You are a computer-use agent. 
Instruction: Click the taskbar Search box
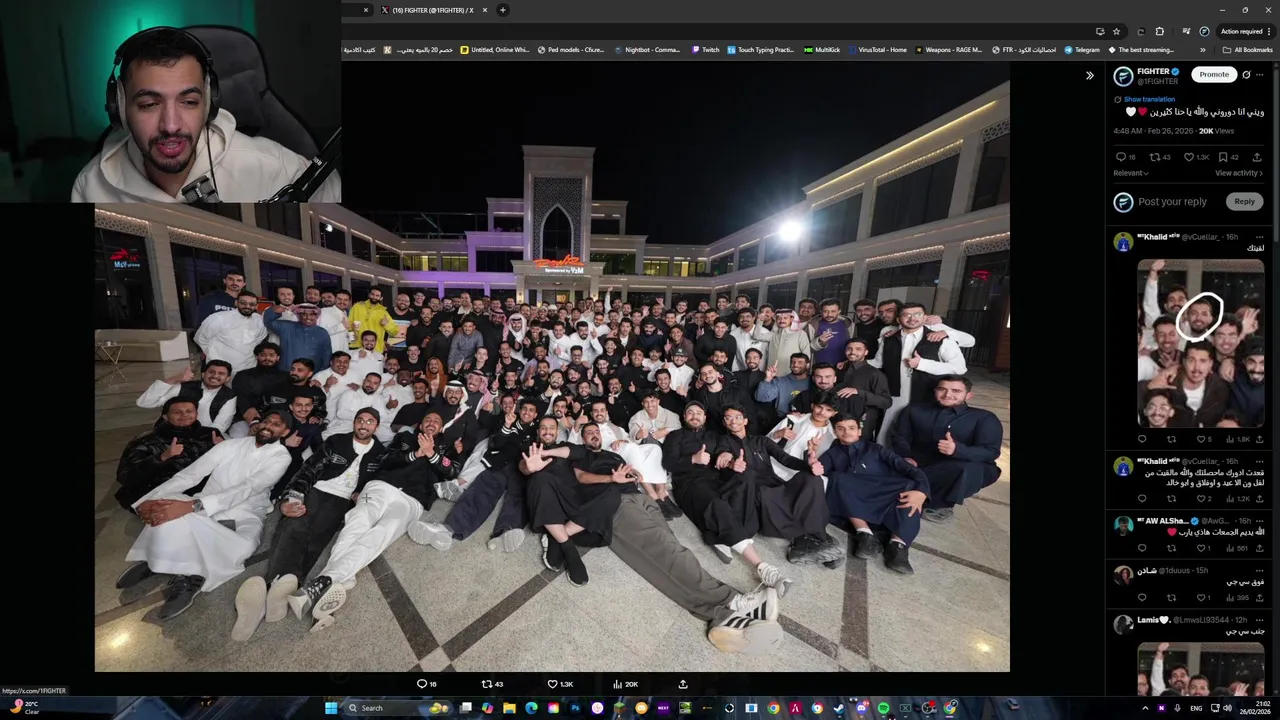(x=397, y=708)
